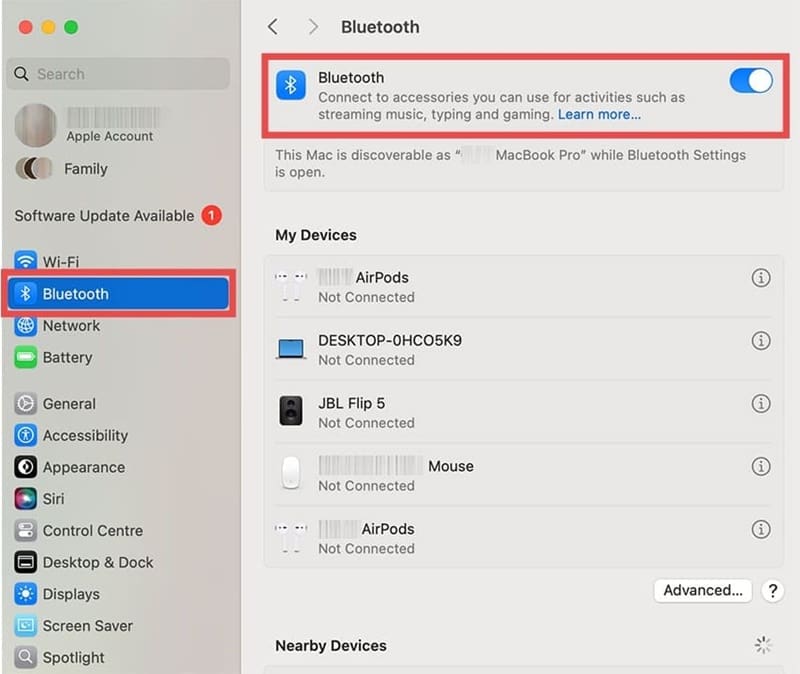Select Wi-Fi in the sidebar
The height and width of the screenshot is (674, 800).
pos(61,262)
